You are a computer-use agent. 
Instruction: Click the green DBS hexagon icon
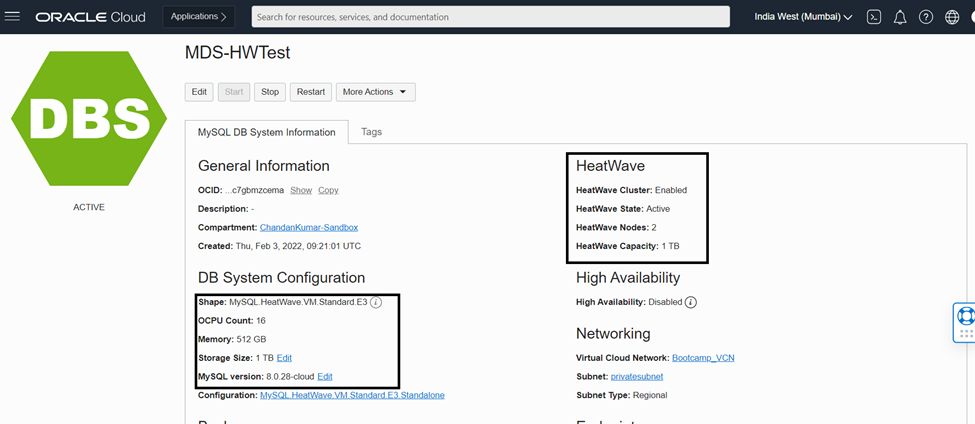(89, 120)
